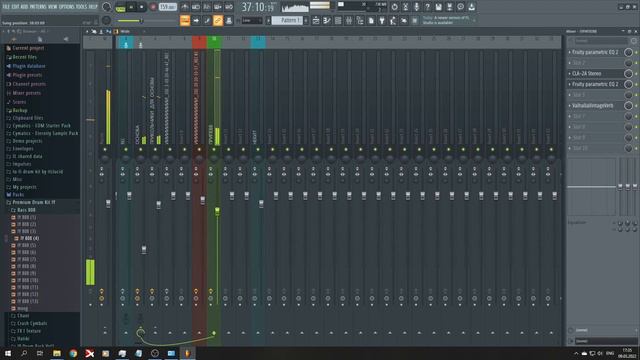
Task: Click the Help question mark icon
Action: tap(427, 7)
